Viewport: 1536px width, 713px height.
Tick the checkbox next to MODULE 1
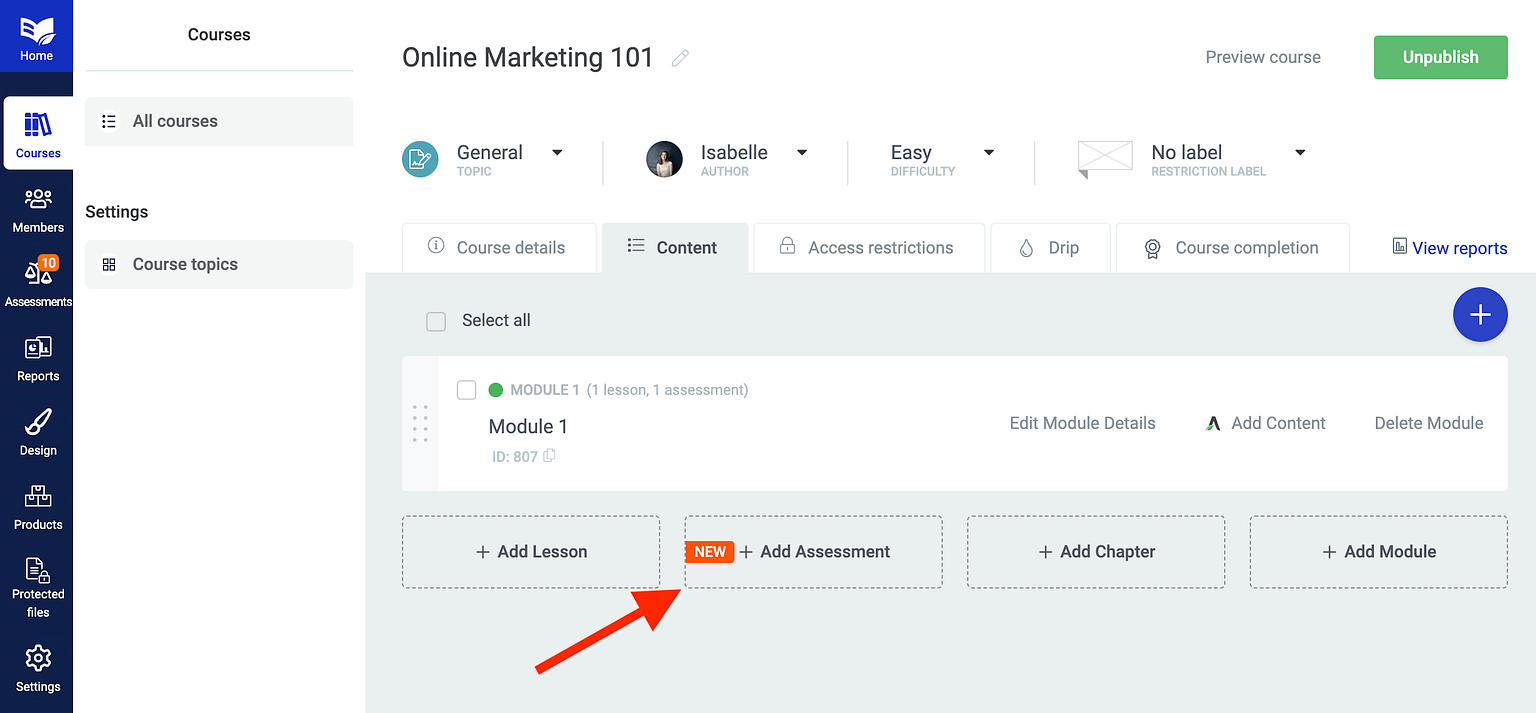coord(466,389)
